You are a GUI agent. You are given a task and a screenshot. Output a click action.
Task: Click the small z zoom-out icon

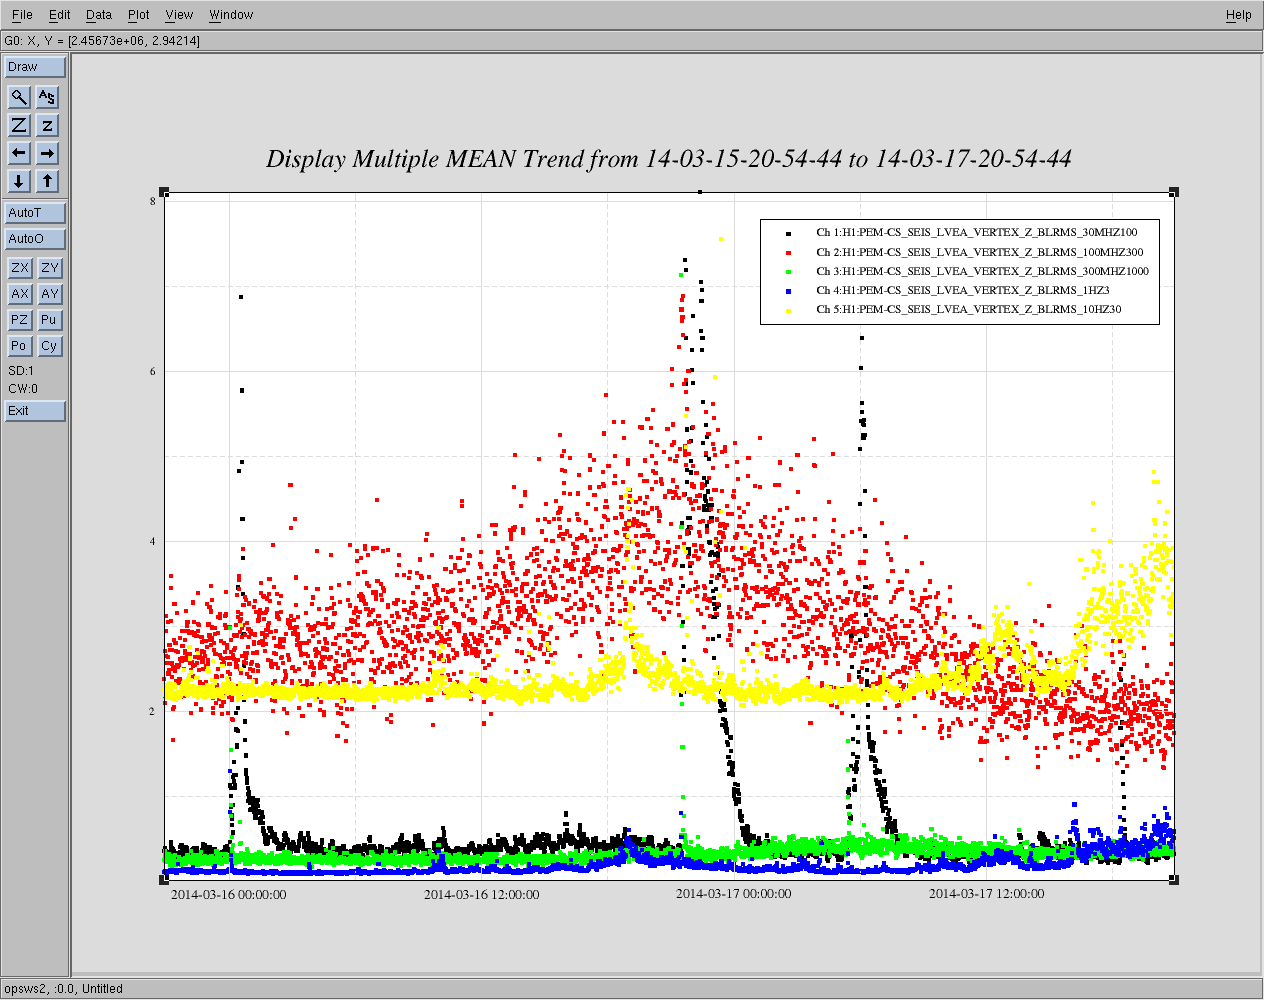click(47, 125)
